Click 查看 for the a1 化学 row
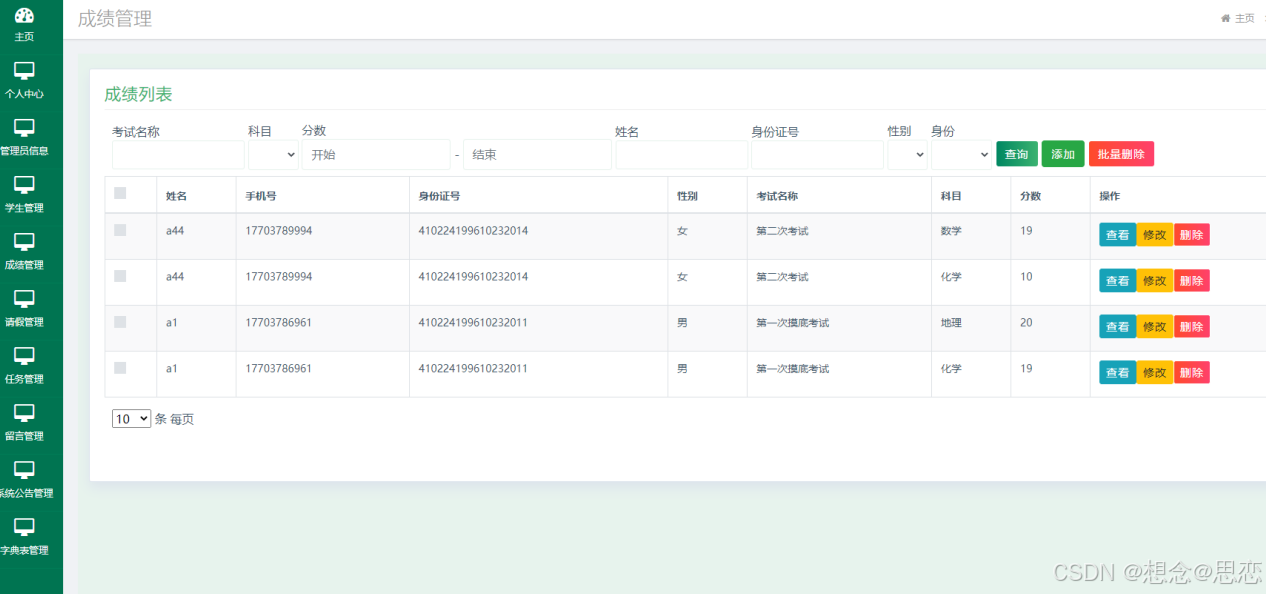Screen dimensions: 1266x594 pos(1118,373)
